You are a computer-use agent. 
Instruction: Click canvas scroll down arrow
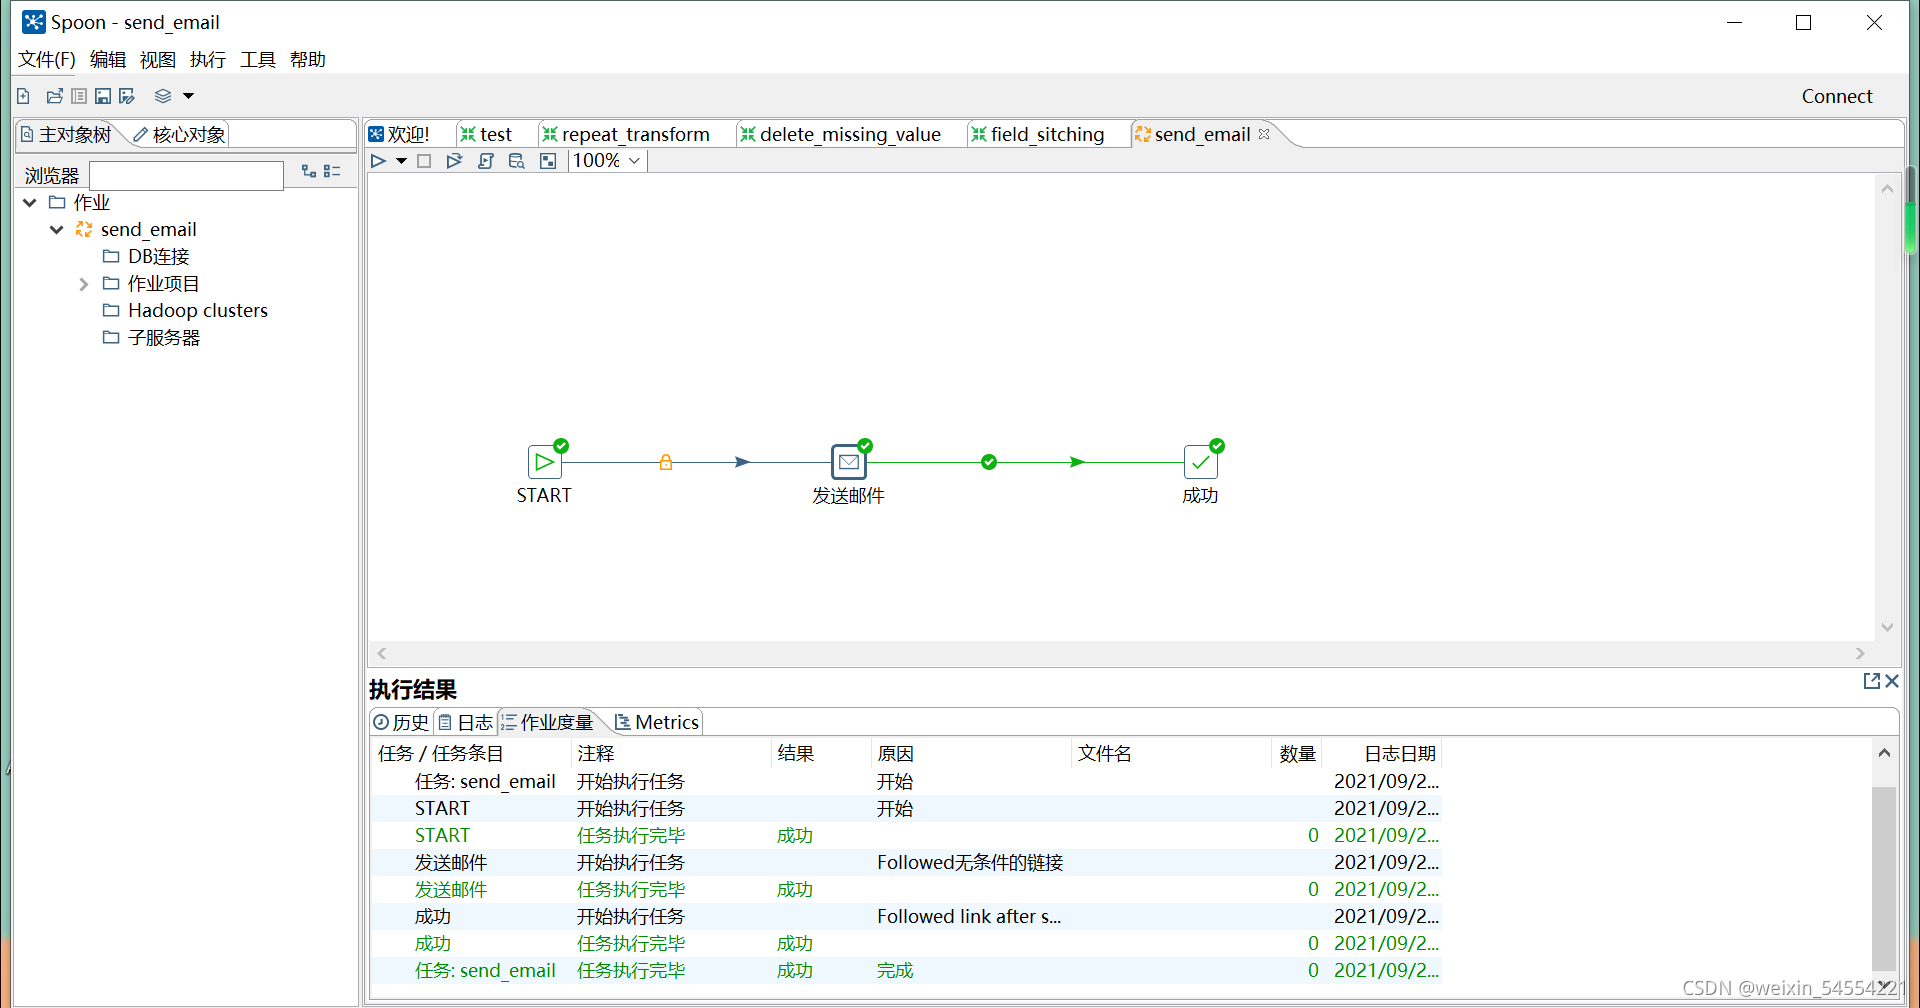[x=1887, y=628]
